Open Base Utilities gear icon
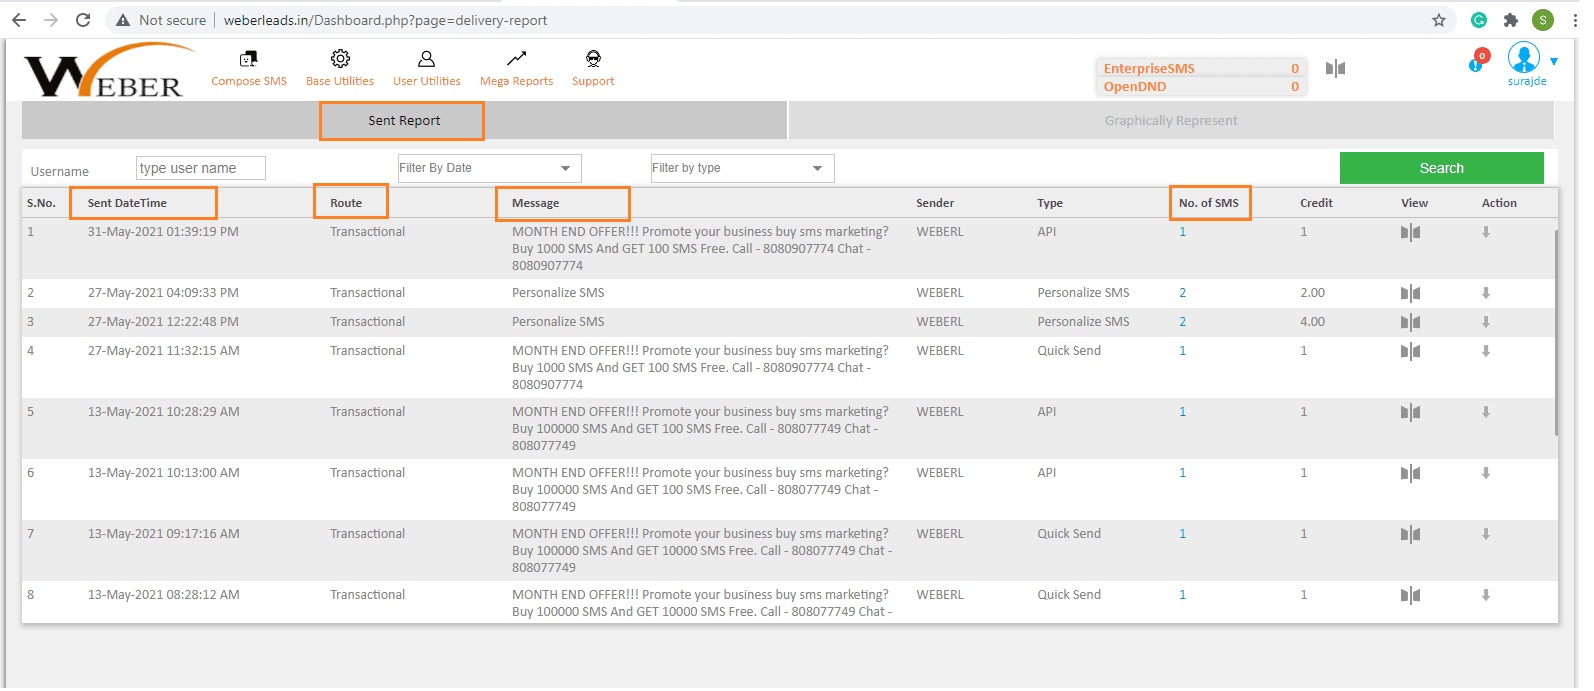This screenshot has height=691, width=1594. (x=340, y=60)
